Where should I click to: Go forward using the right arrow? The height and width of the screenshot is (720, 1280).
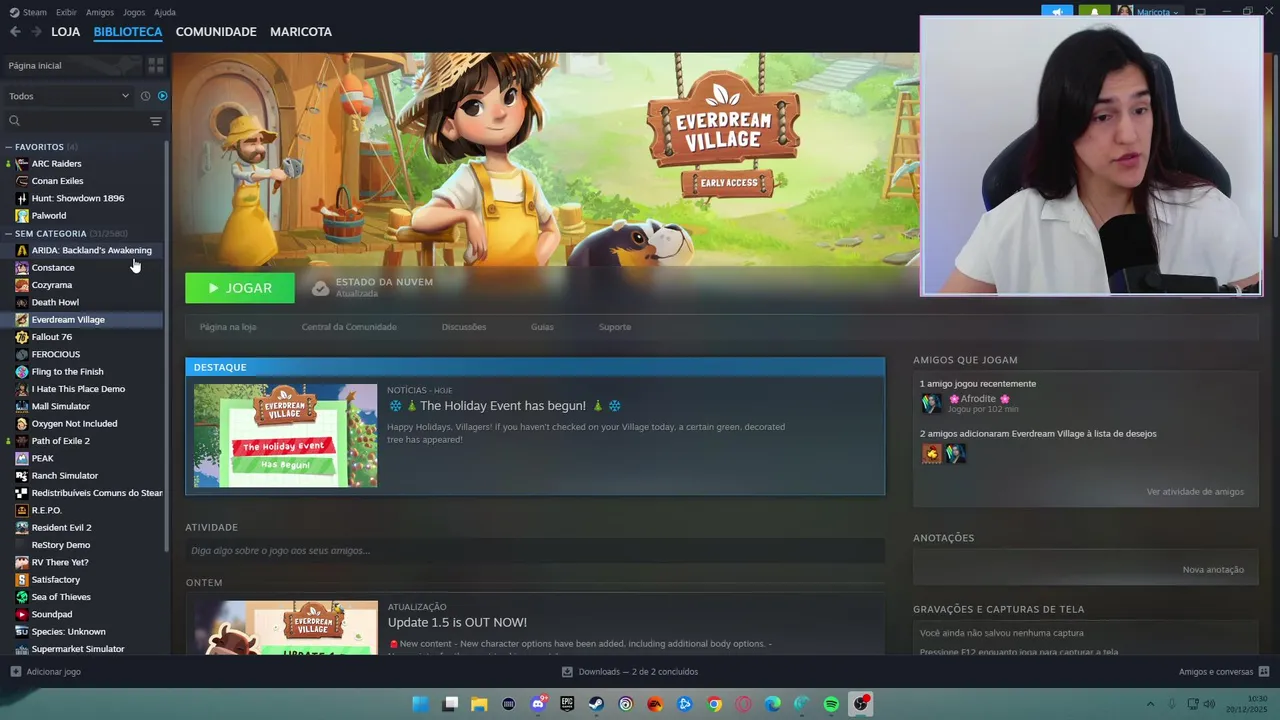coord(36,32)
